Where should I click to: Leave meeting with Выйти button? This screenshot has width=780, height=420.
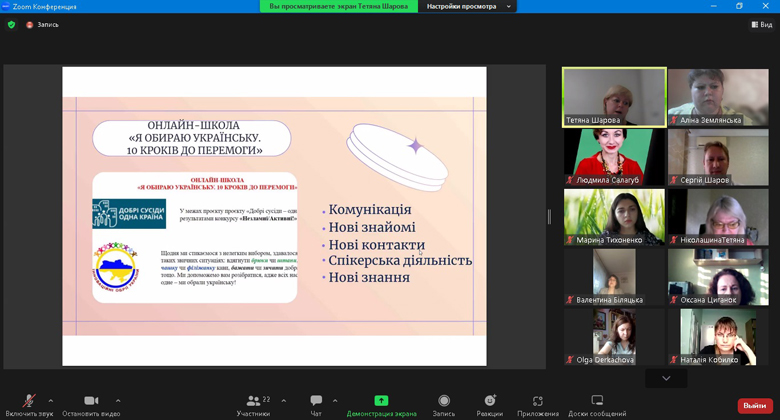pyautogui.click(x=755, y=406)
